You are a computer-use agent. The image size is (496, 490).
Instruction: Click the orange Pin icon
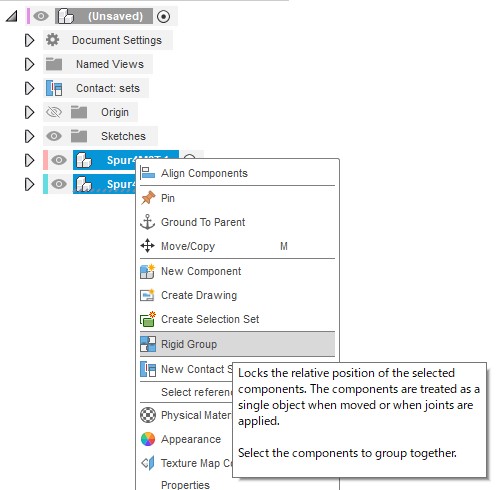pyautogui.click(x=148, y=198)
